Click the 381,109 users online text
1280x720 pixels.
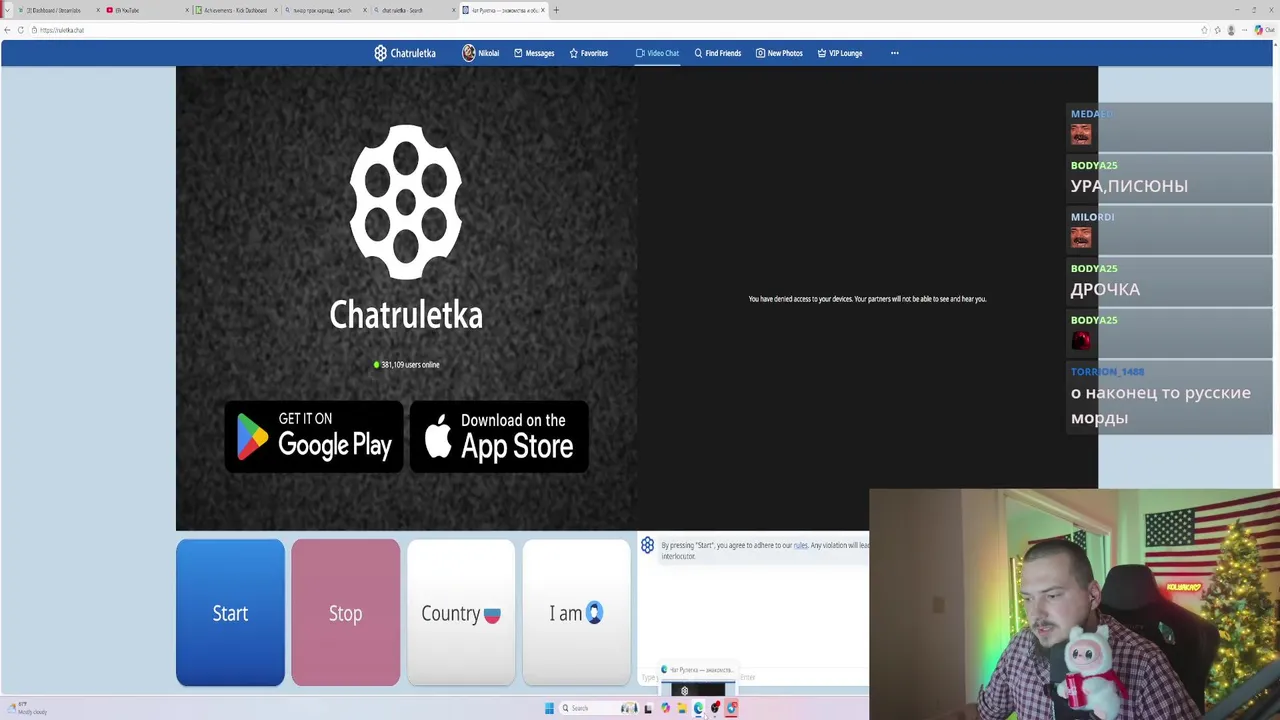(406, 364)
